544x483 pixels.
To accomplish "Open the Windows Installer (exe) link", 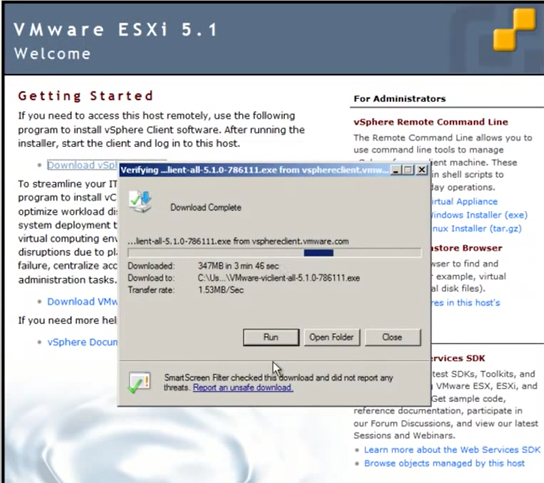I will pyautogui.click(x=479, y=215).
